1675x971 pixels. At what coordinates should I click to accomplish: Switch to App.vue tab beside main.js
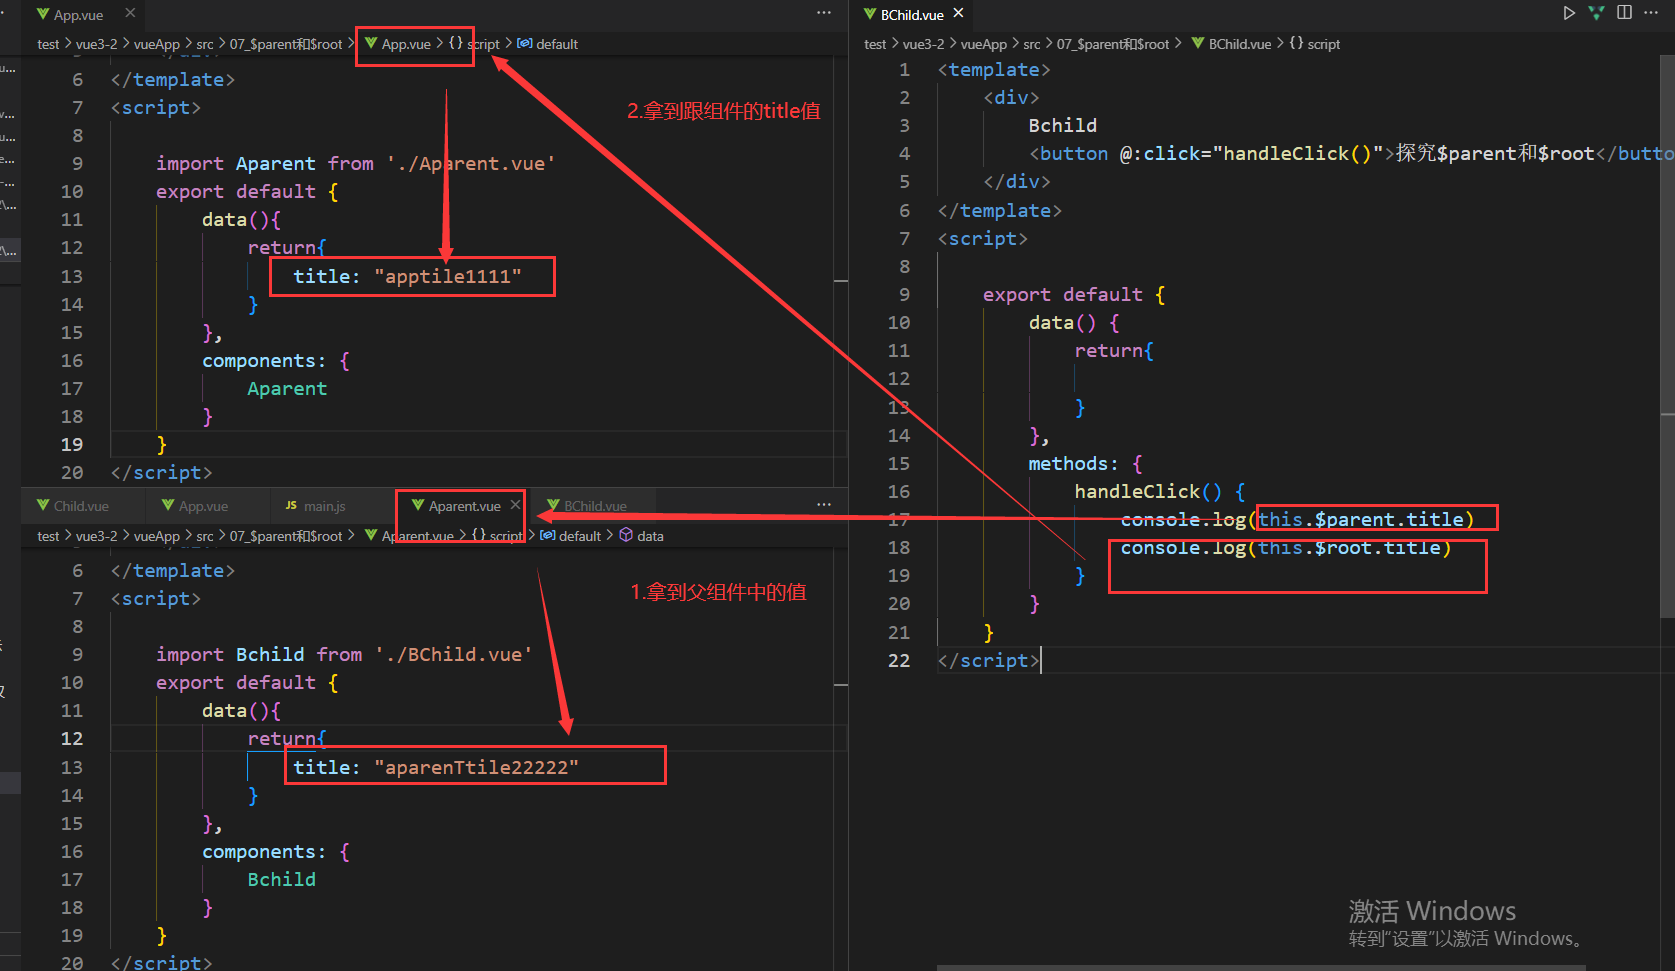(203, 506)
